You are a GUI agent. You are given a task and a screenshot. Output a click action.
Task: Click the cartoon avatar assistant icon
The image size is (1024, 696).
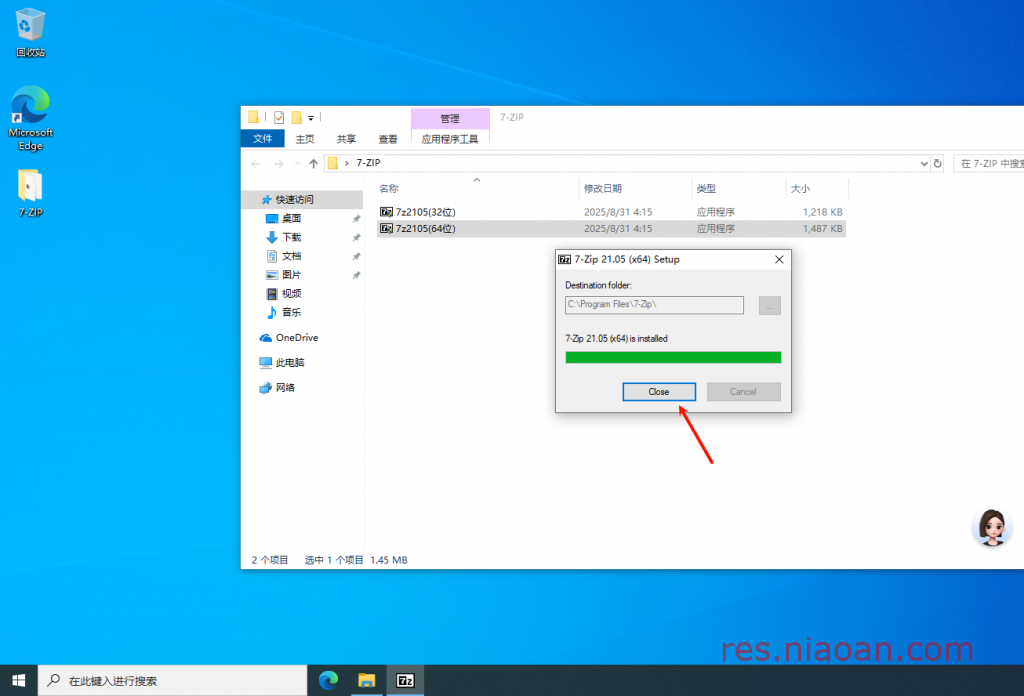991,527
